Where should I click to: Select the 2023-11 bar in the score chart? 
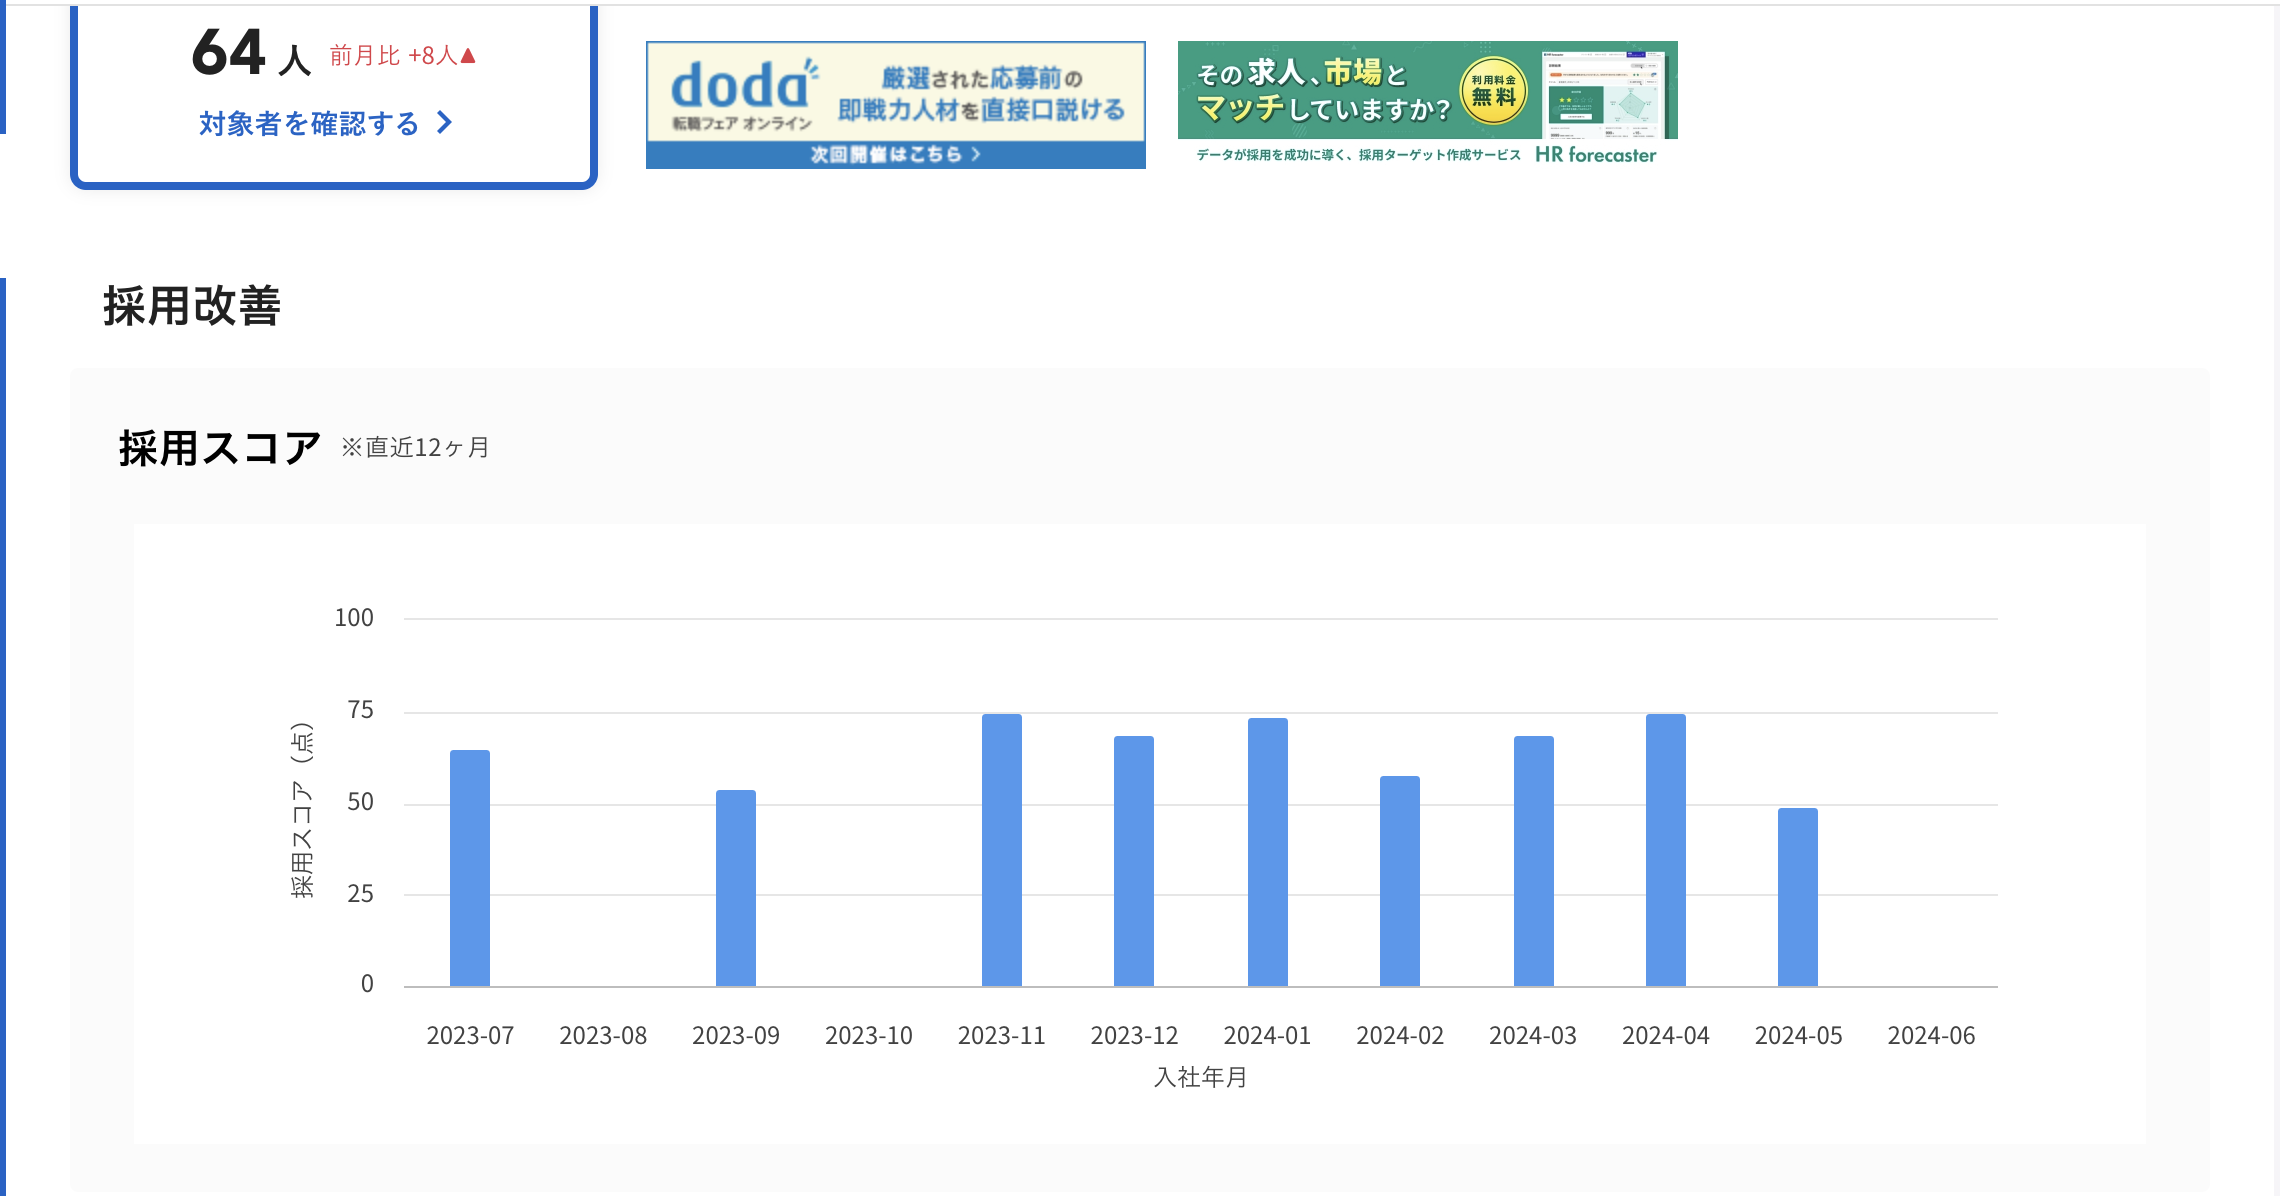pyautogui.click(x=1002, y=850)
